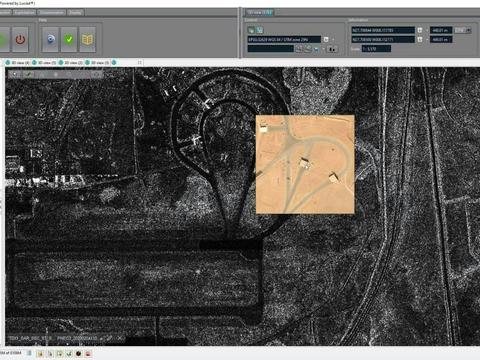
Task: Toggle the first small icon above coordinate system field
Action: pyautogui.click(x=251, y=30)
